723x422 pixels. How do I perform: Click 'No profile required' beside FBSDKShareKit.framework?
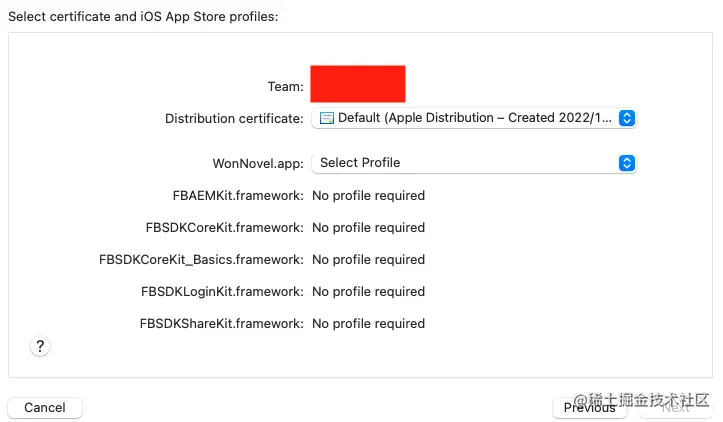tap(368, 324)
